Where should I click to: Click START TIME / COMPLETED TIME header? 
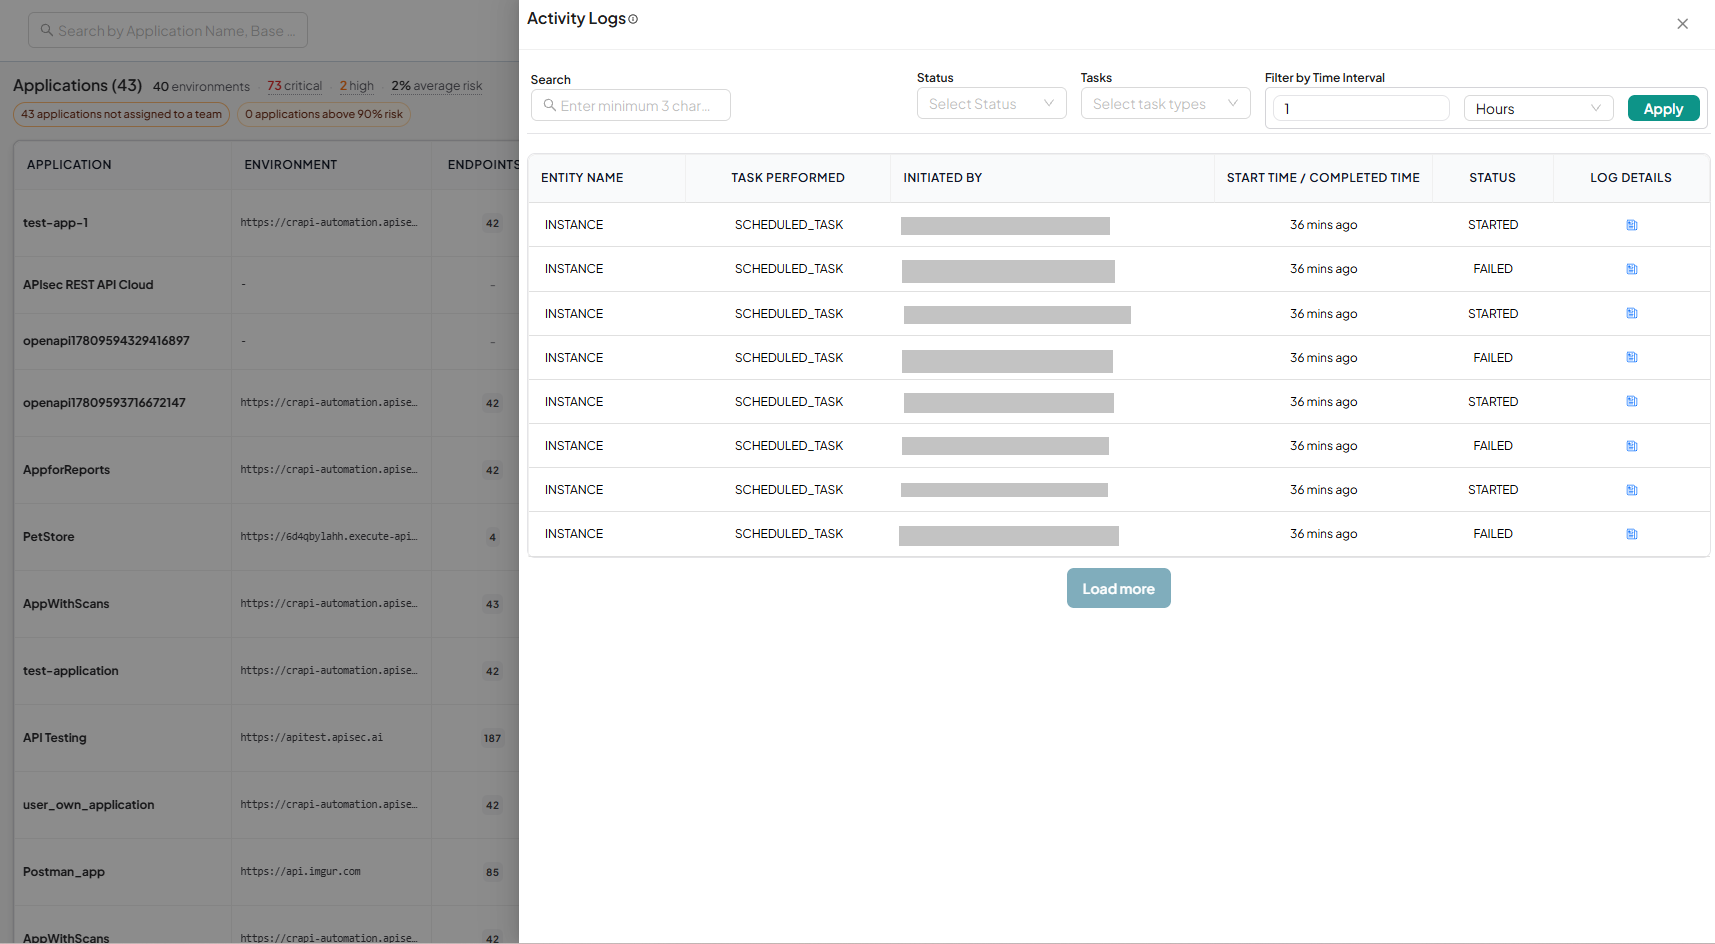tap(1323, 178)
